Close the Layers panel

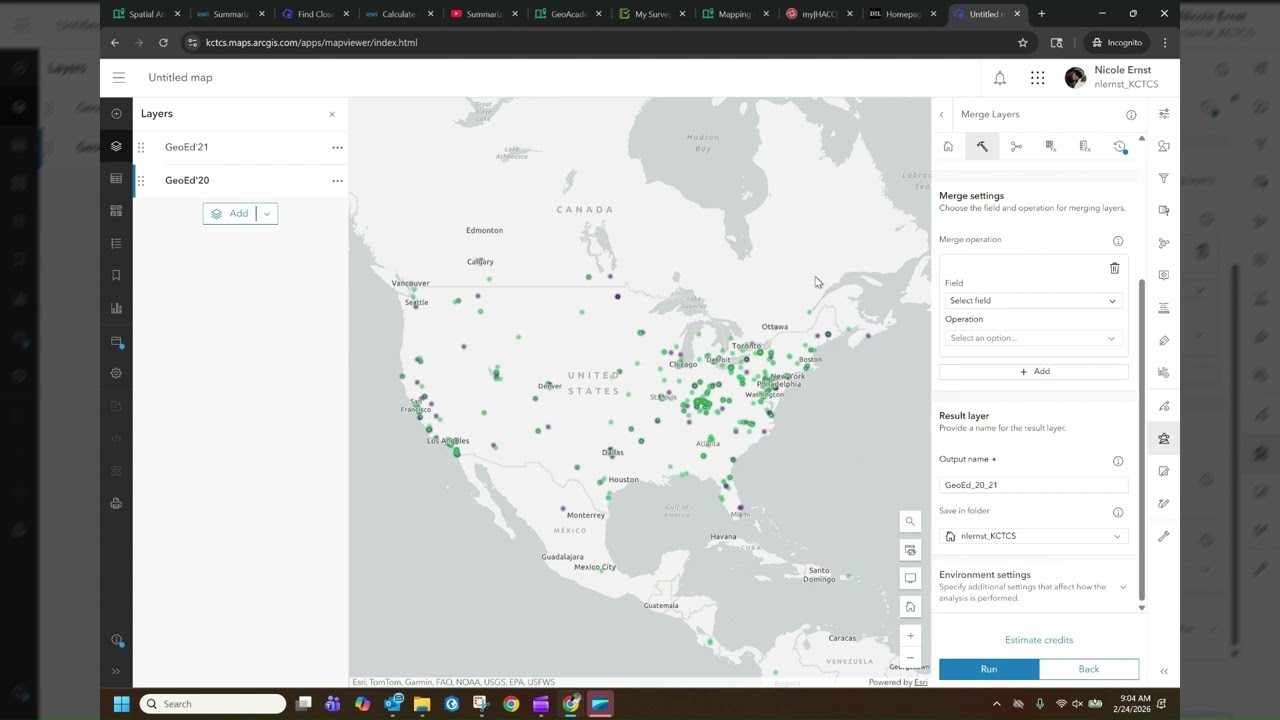coord(332,114)
